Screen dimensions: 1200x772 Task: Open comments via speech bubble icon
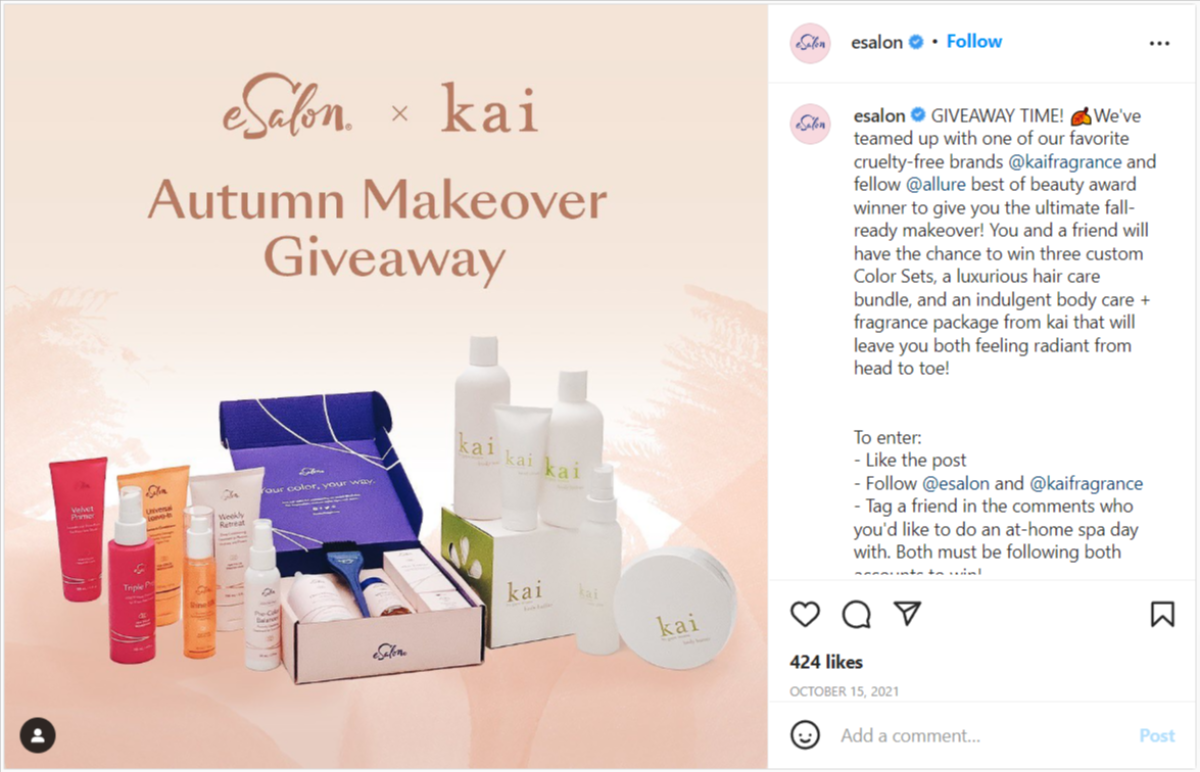(x=856, y=614)
